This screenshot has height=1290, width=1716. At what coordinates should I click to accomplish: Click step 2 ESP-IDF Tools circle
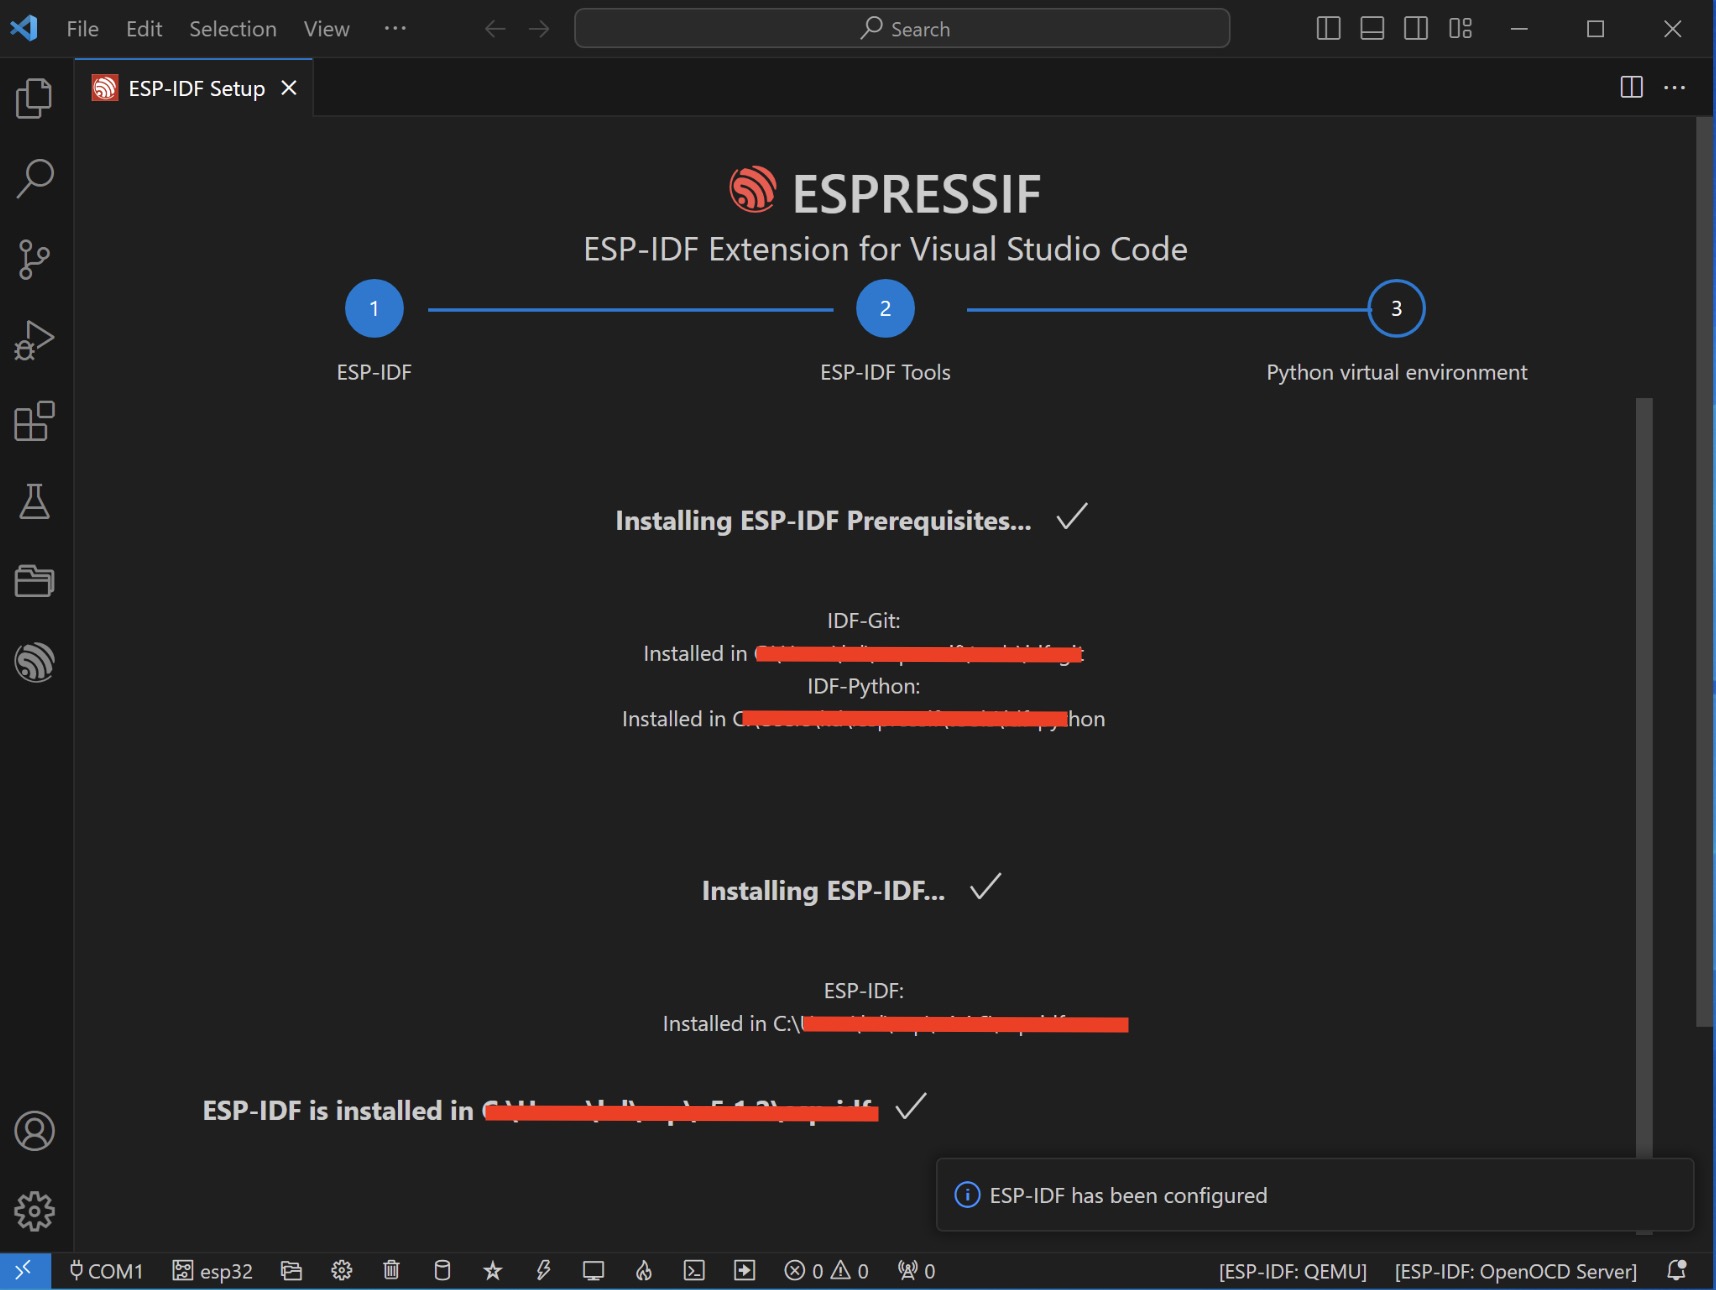(x=885, y=308)
